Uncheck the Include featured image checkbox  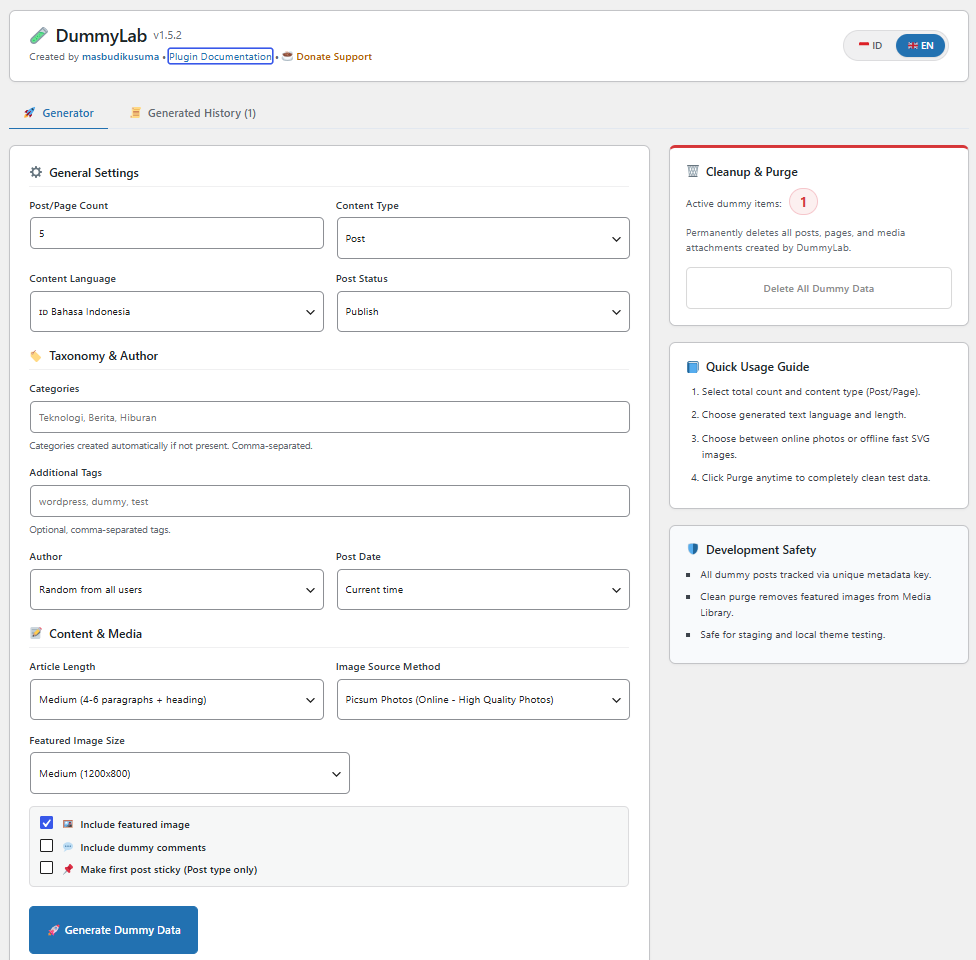coord(47,823)
